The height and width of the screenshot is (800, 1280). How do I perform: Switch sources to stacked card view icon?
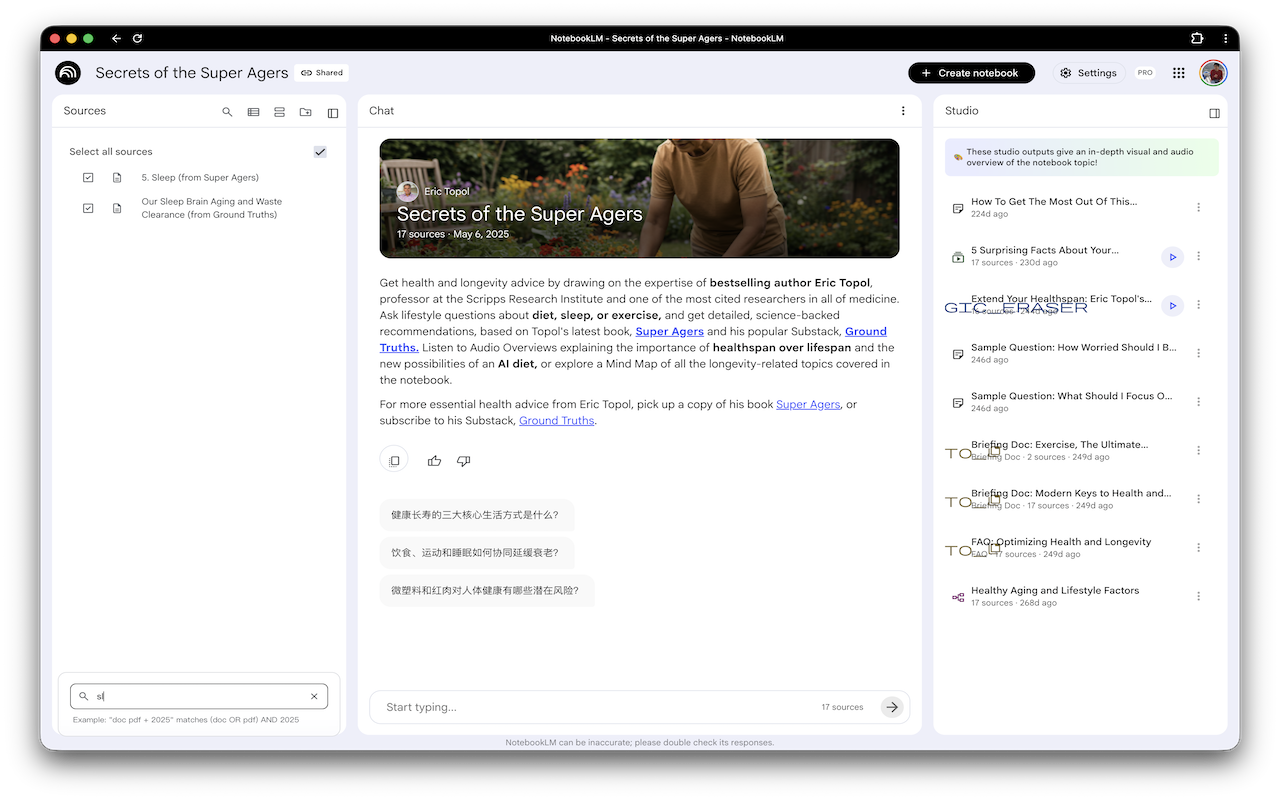pos(280,112)
